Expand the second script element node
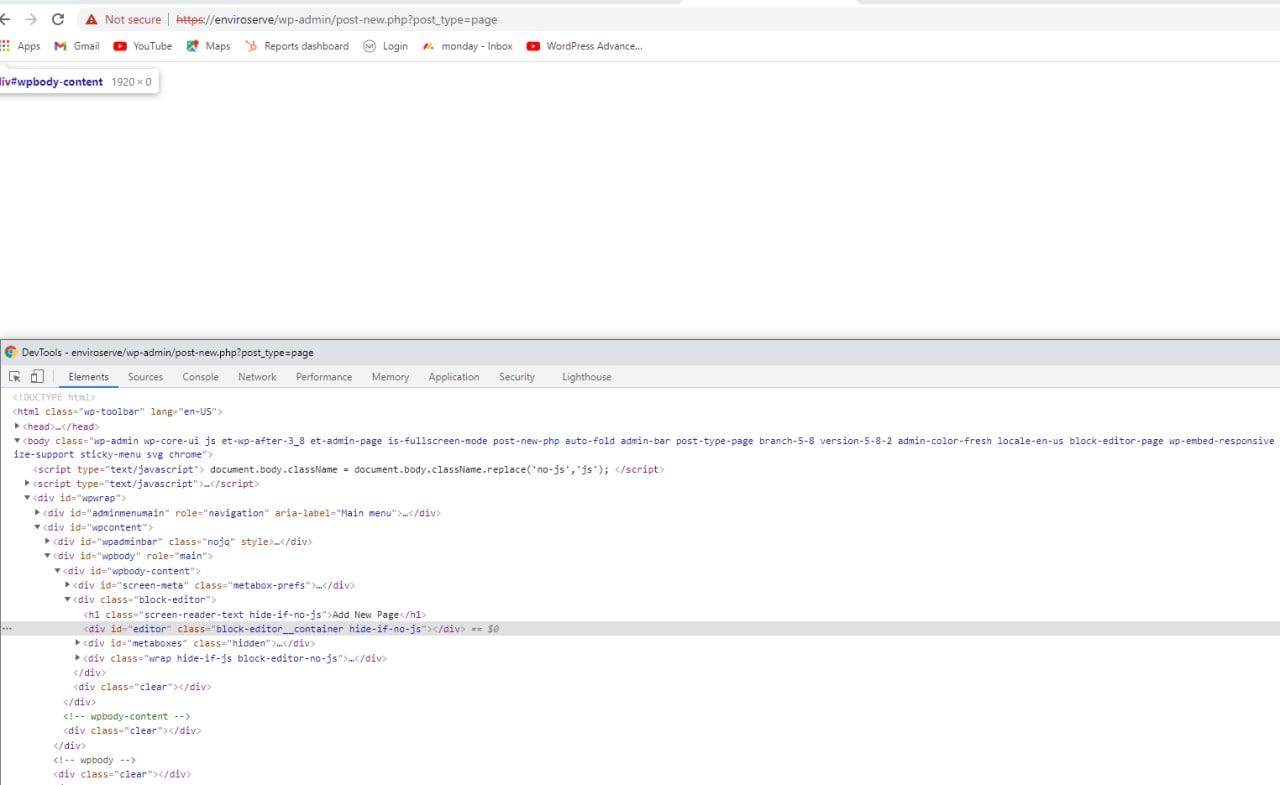 tap(28, 484)
